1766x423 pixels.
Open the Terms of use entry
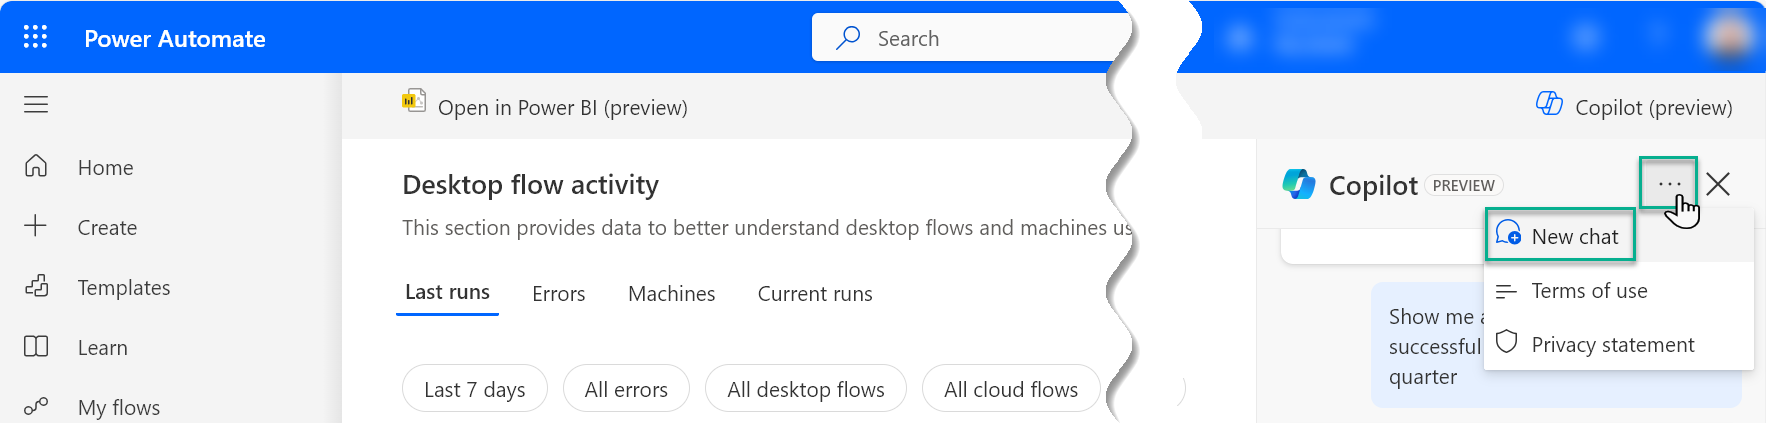[1589, 291]
